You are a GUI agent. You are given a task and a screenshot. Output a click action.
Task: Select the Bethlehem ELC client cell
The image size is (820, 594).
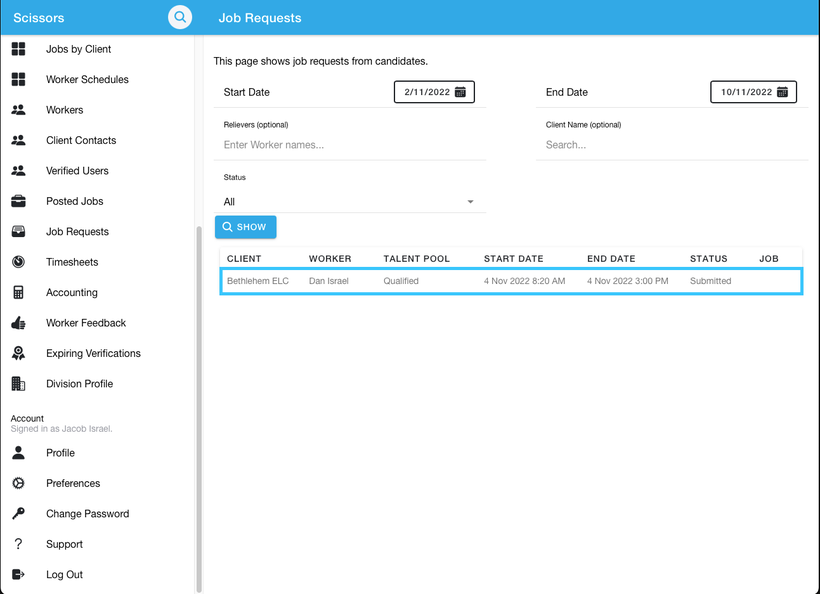pyautogui.click(x=258, y=281)
